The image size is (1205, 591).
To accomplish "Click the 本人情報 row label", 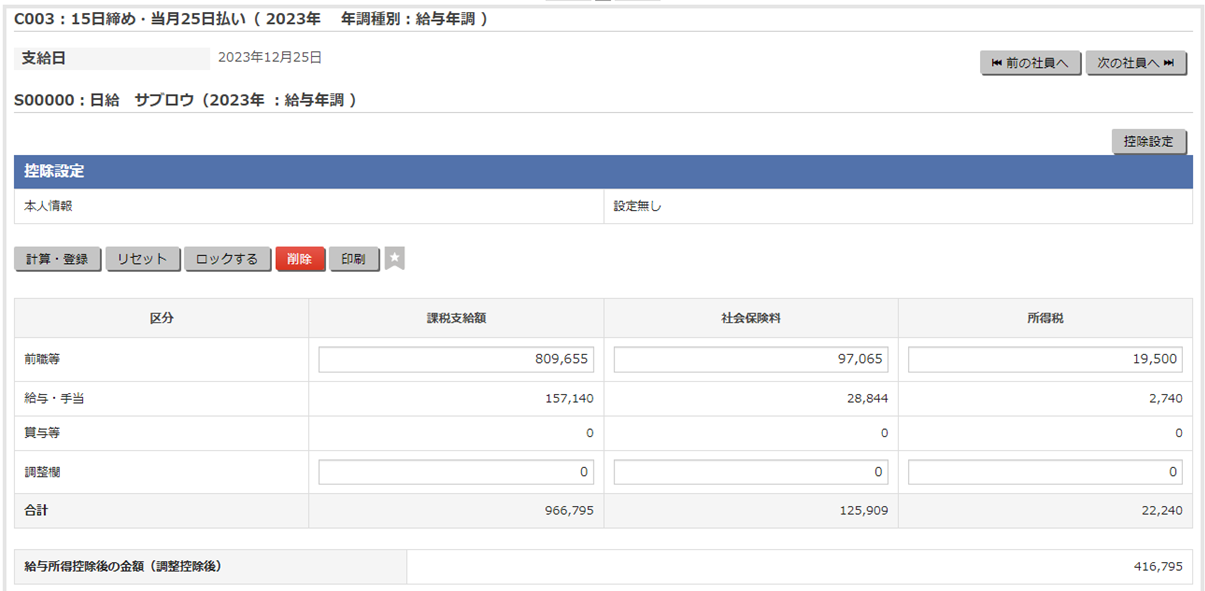I will pyautogui.click(x=48, y=207).
